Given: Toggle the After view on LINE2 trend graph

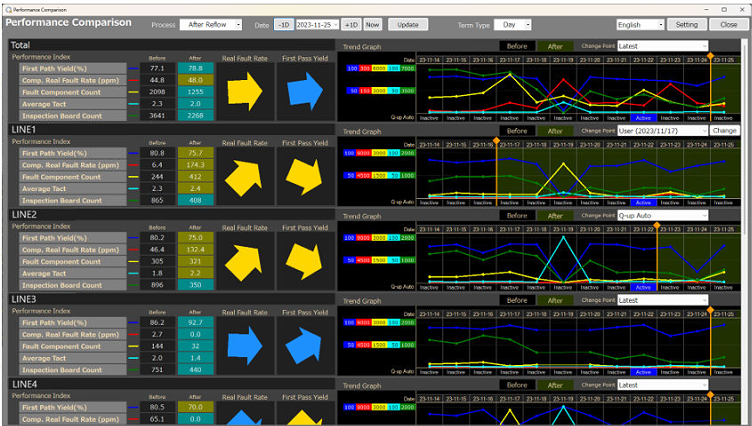Looking at the screenshot, I should click(x=555, y=216).
